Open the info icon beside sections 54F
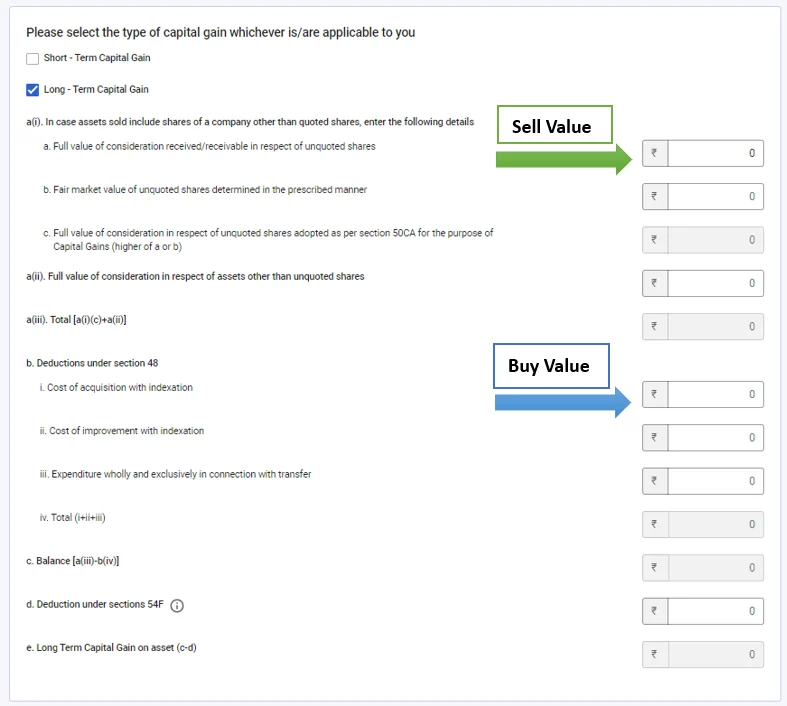This screenshot has height=706, width=787. coord(177,606)
